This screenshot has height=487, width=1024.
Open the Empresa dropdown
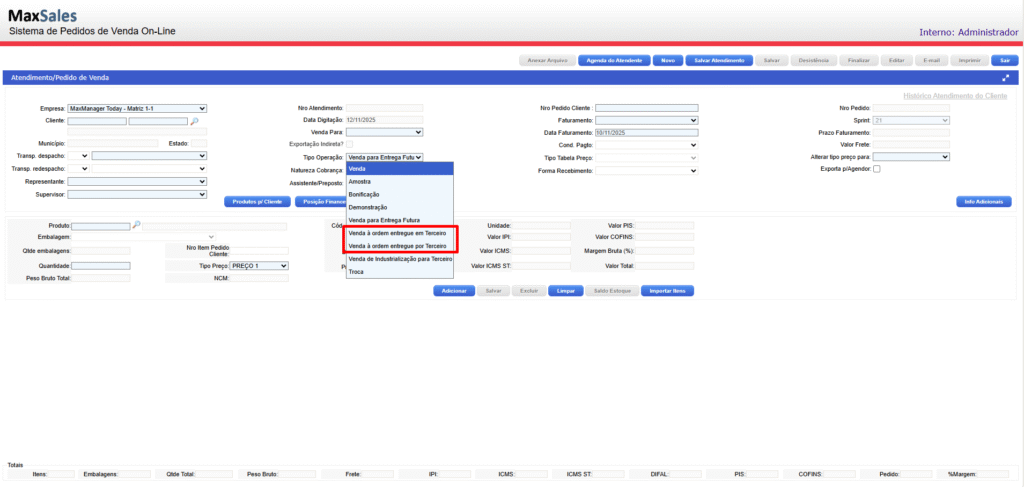[x=137, y=108]
